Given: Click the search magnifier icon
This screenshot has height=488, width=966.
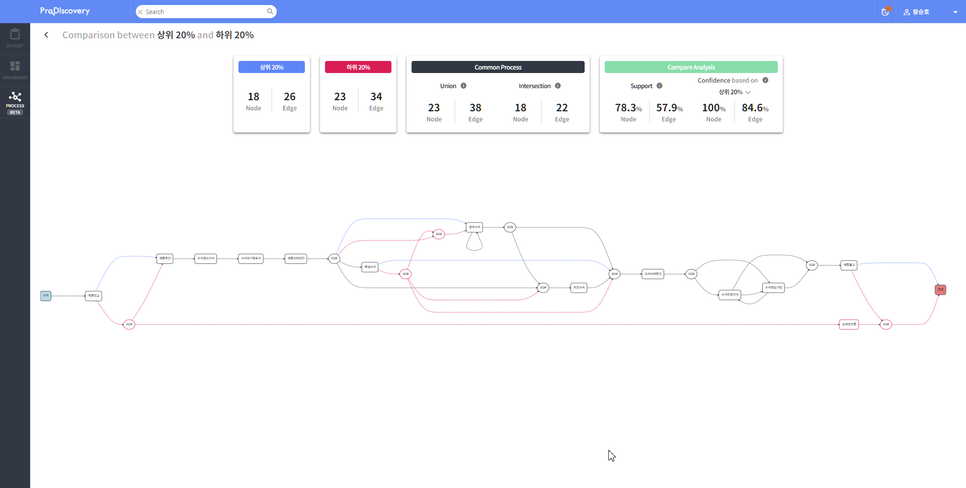Looking at the screenshot, I should coord(270,12).
